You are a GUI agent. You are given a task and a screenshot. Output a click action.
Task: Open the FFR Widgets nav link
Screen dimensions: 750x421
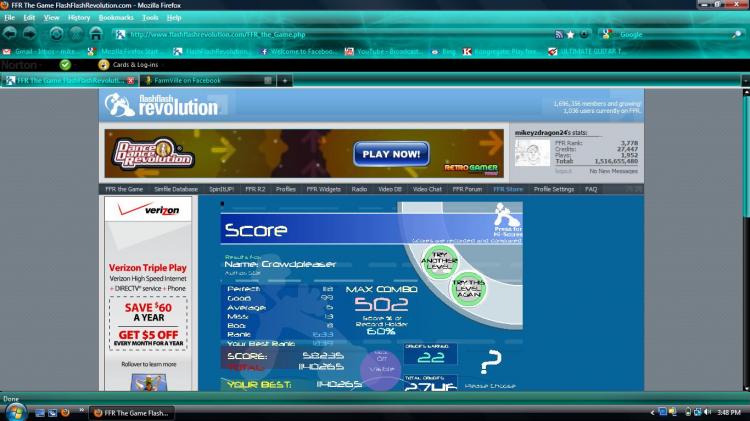pyautogui.click(x=323, y=189)
